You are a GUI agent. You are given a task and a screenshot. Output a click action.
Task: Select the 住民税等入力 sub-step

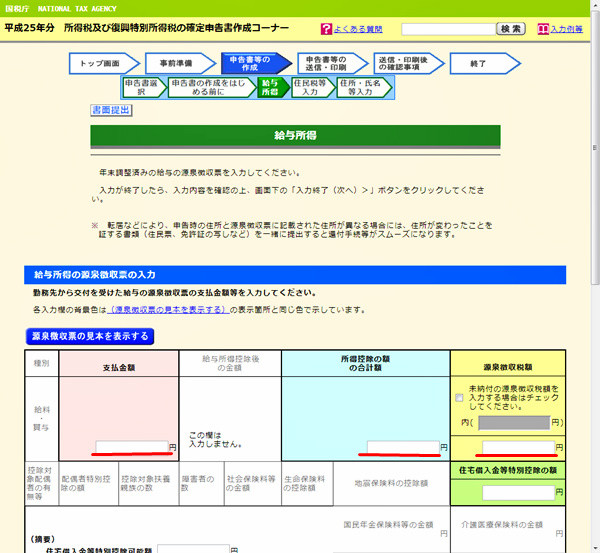(x=313, y=88)
